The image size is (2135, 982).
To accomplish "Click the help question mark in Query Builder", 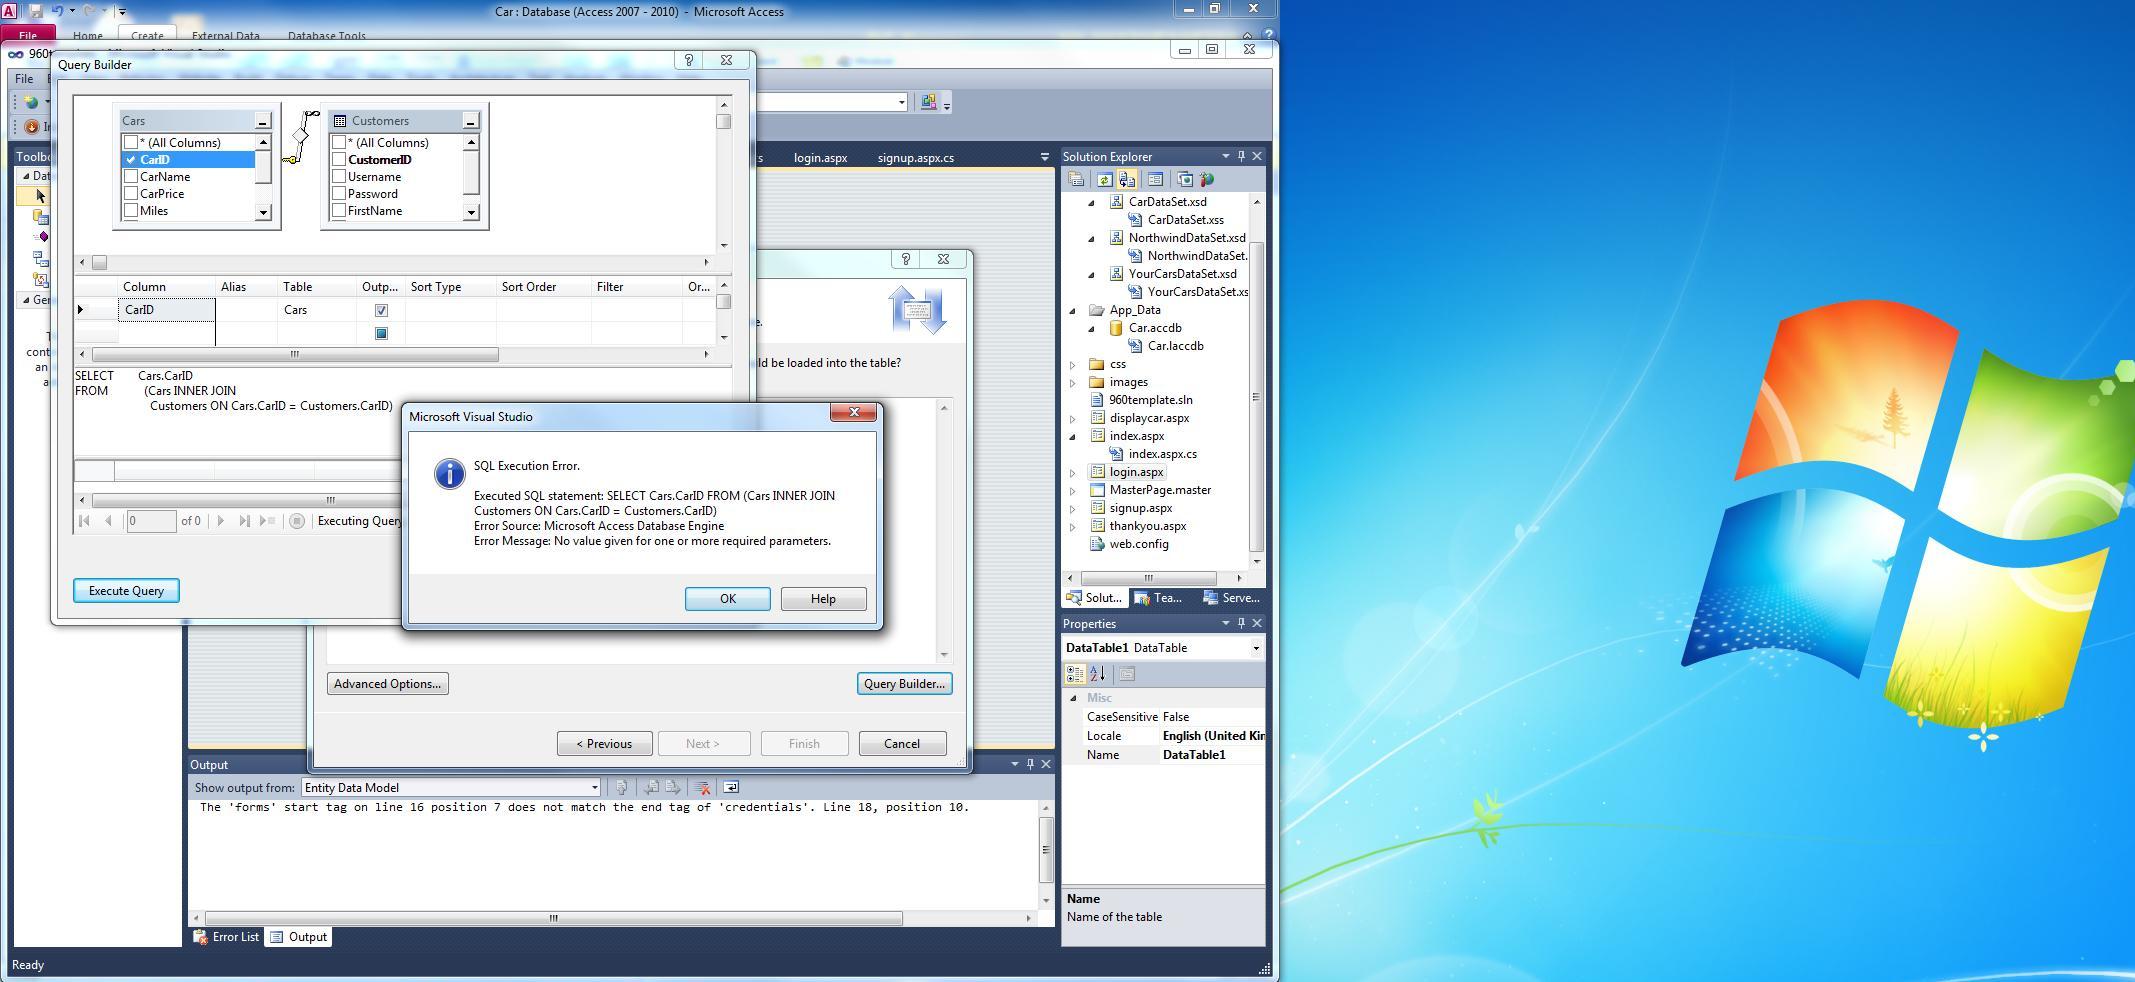I will [688, 61].
